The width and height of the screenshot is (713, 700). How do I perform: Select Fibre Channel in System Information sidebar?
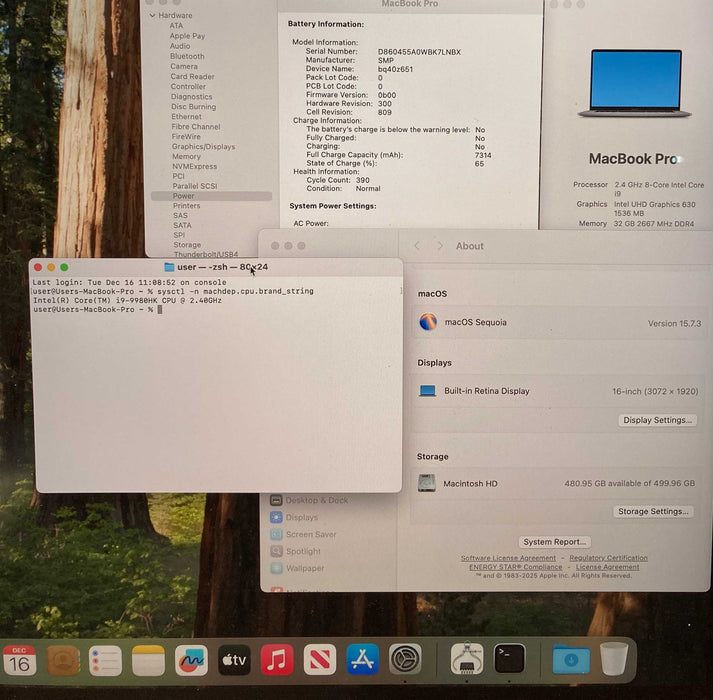(x=196, y=126)
